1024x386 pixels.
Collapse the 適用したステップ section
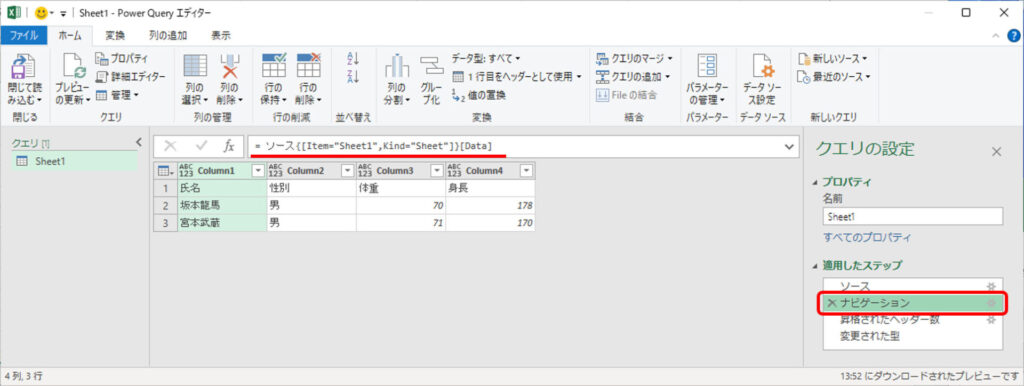point(814,266)
